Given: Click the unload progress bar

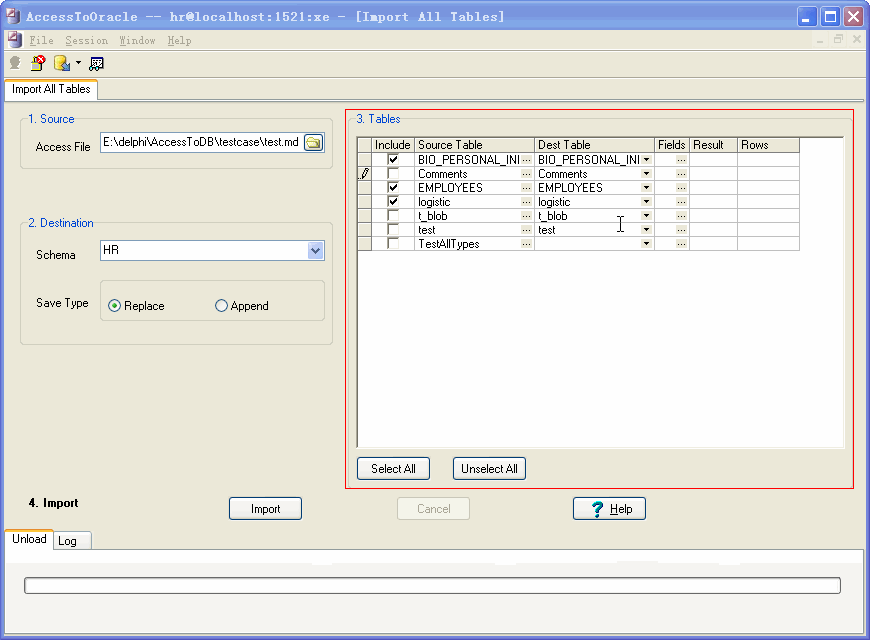Looking at the screenshot, I should click(x=432, y=586).
